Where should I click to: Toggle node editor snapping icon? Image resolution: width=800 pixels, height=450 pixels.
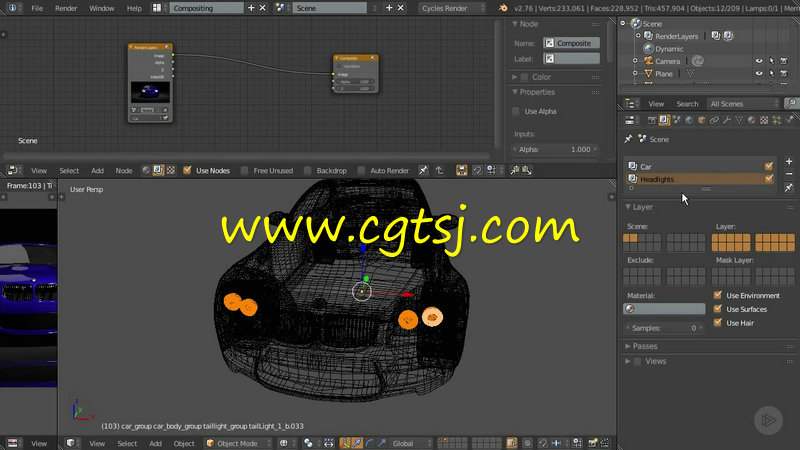(477, 170)
